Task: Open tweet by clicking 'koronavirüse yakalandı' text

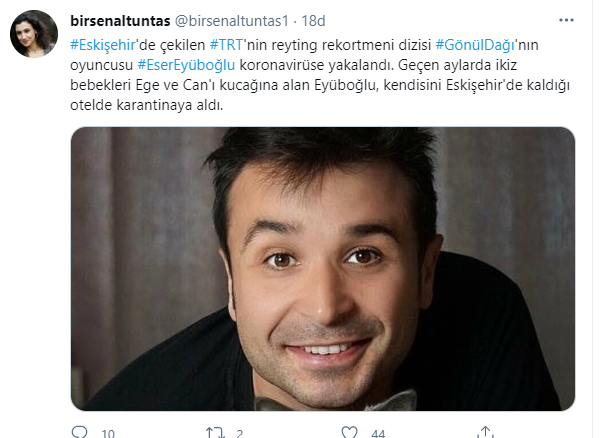Action: (x=316, y=65)
